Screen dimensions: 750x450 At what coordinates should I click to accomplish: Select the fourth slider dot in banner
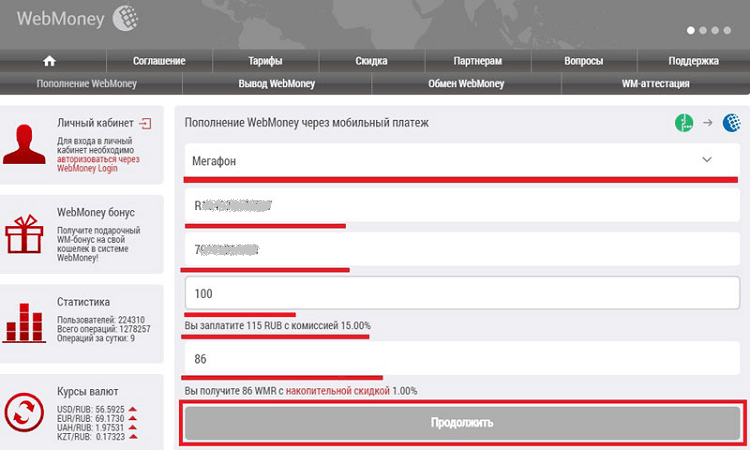pos(728,30)
